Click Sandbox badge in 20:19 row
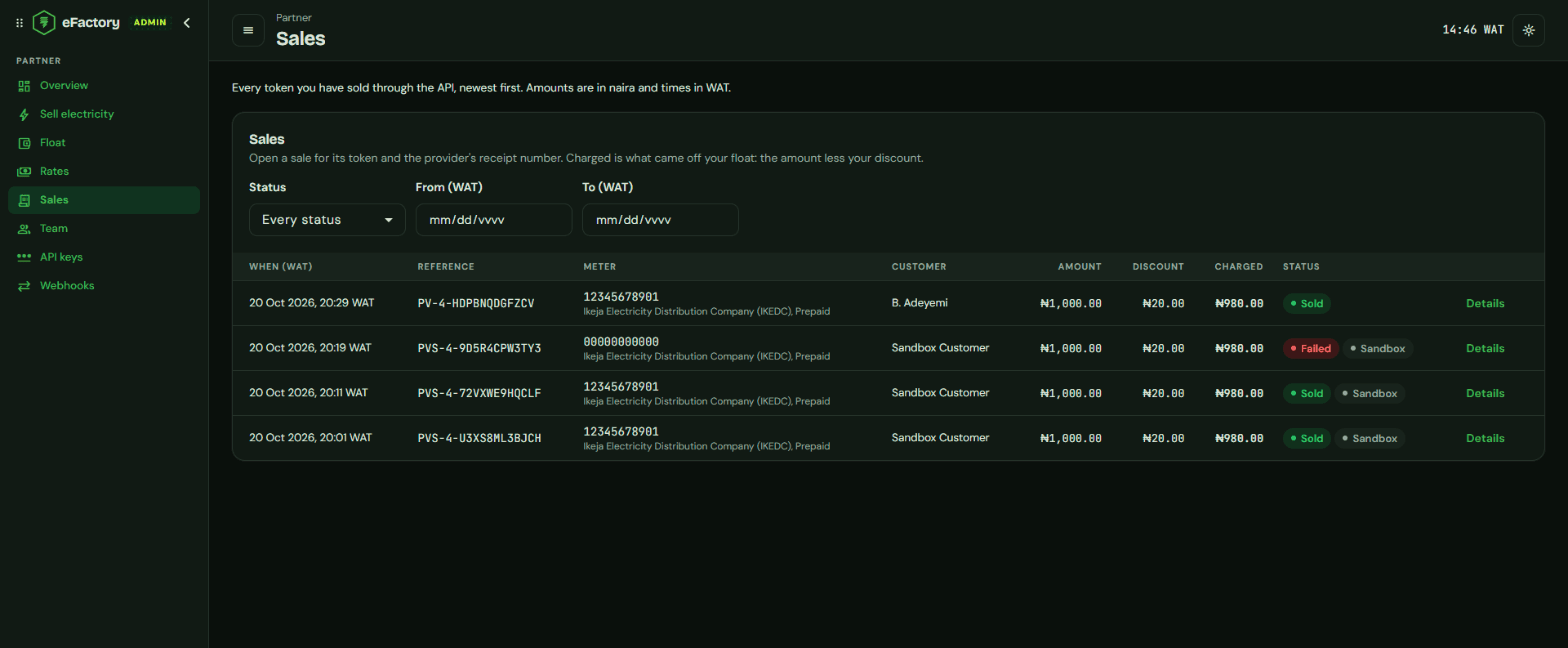Screen dimensions: 1568x648 pos(1378,349)
